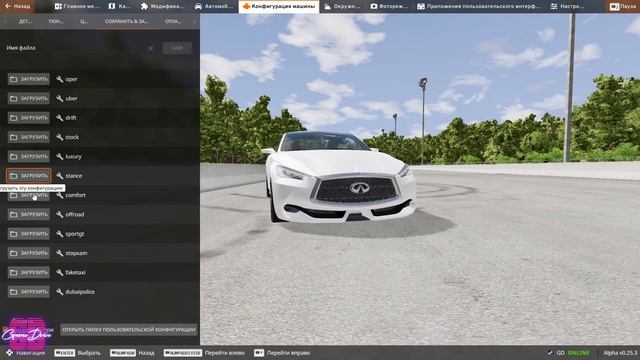Click the wrench icon beside luxury
Screen dimensions: 640x360
click(60, 156)
